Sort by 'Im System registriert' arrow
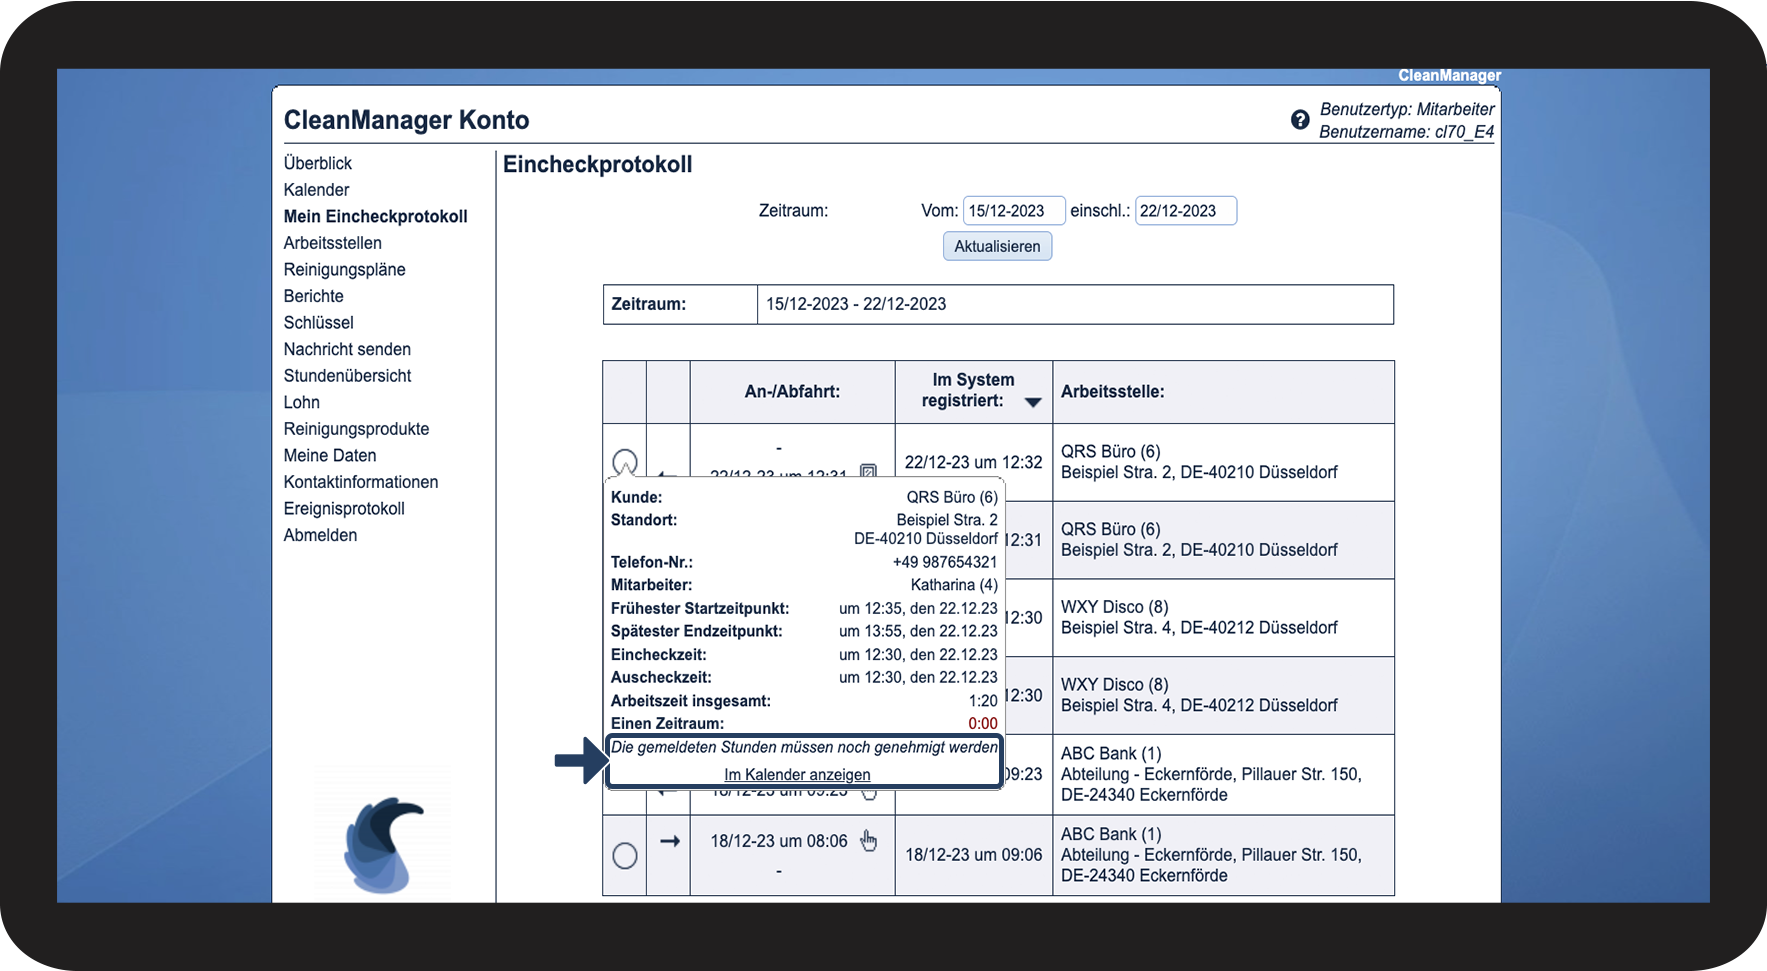Screen dimensions: 1767x971 pyautogui.click(x=1033, y=402)
